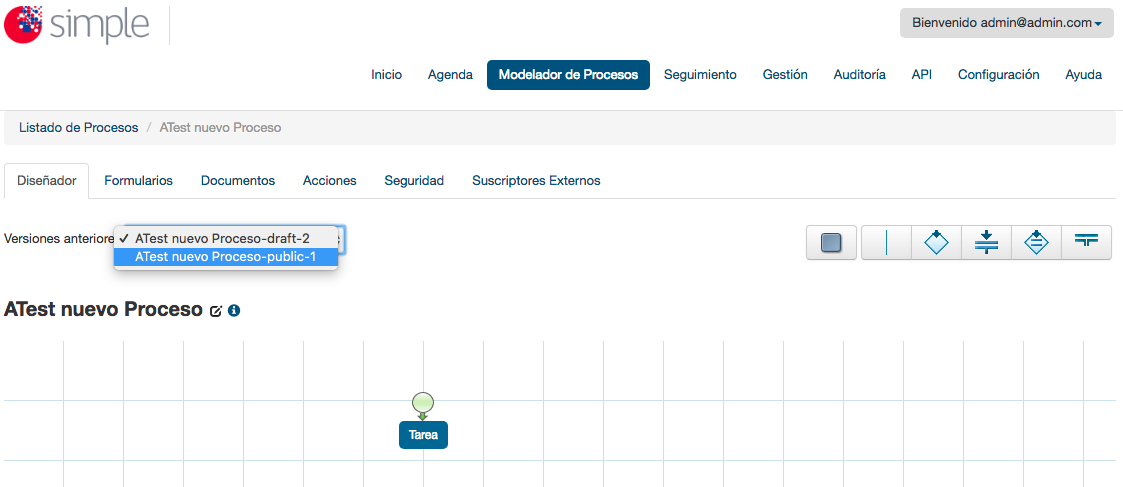Open the Configuración menu

(x=998, y=74)
